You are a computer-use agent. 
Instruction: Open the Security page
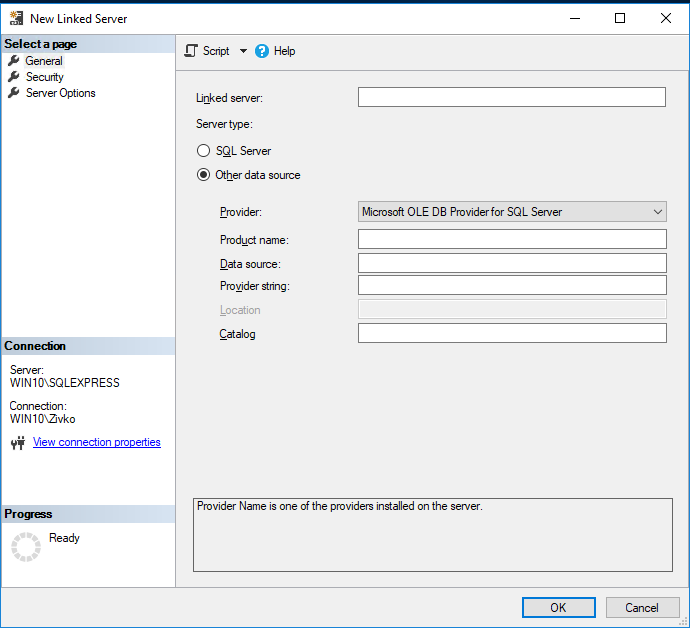pyautogui.click(x=45, y=77)
